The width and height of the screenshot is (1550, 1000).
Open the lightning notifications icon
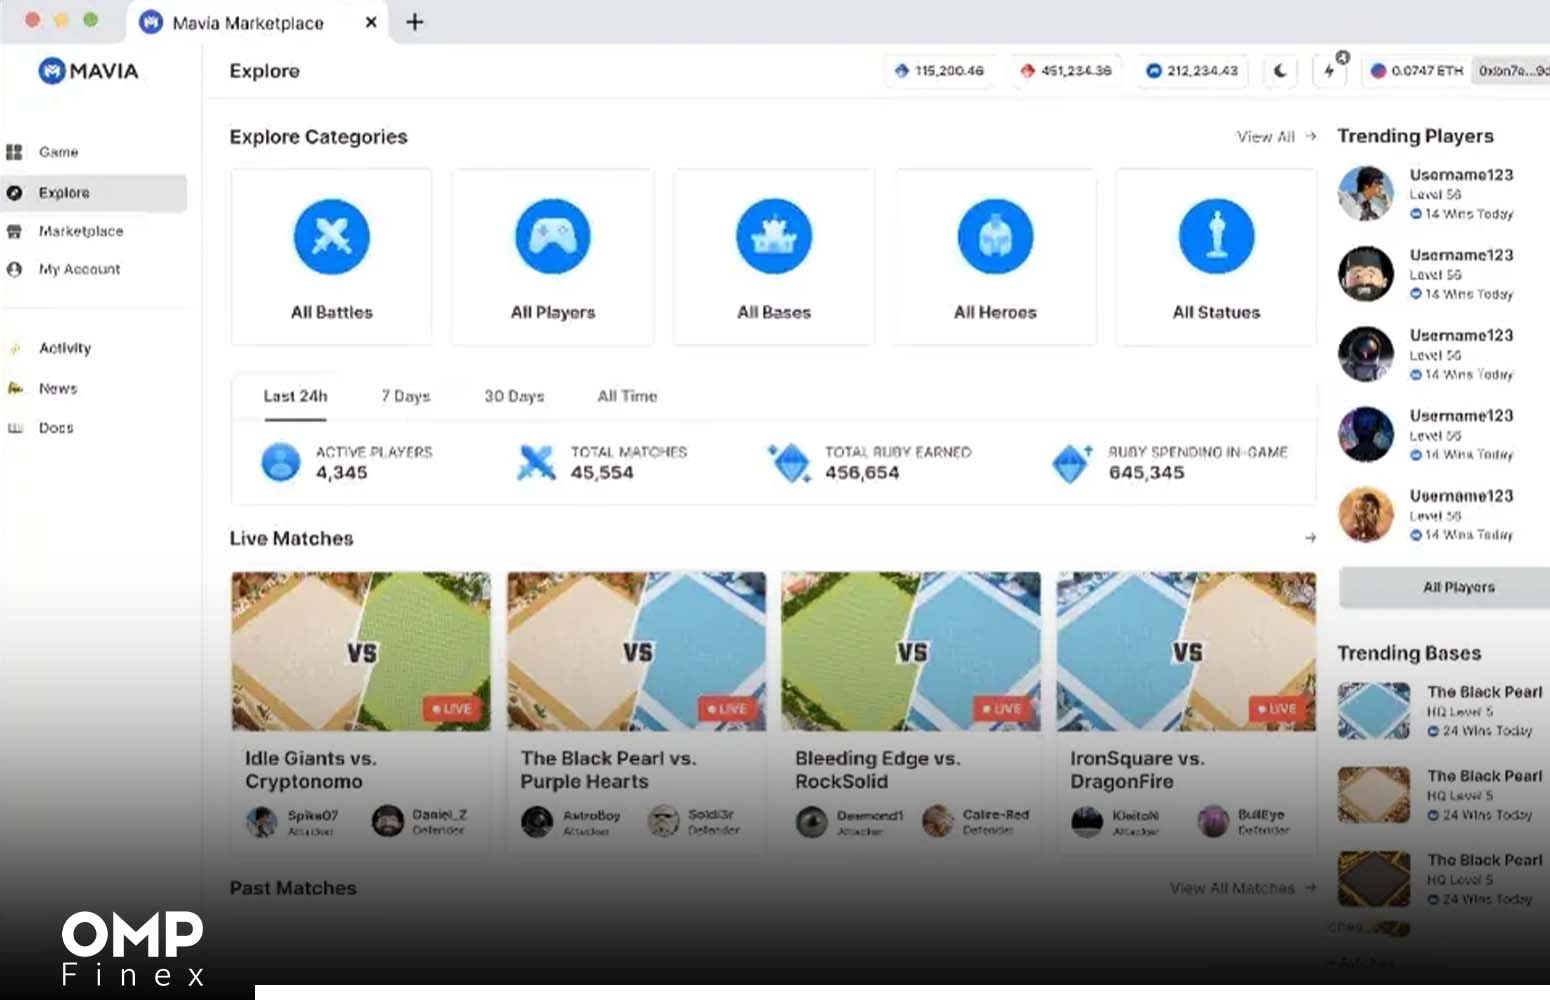(1329, 71)
